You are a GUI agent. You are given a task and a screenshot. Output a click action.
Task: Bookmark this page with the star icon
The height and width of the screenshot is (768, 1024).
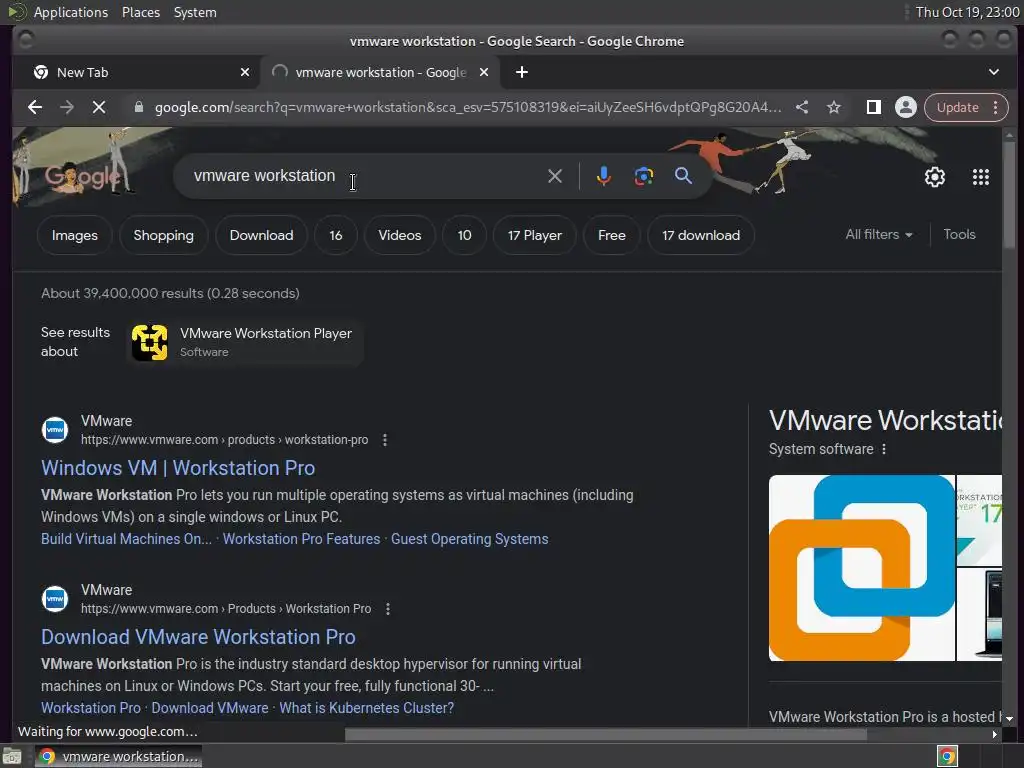[833, 107]
